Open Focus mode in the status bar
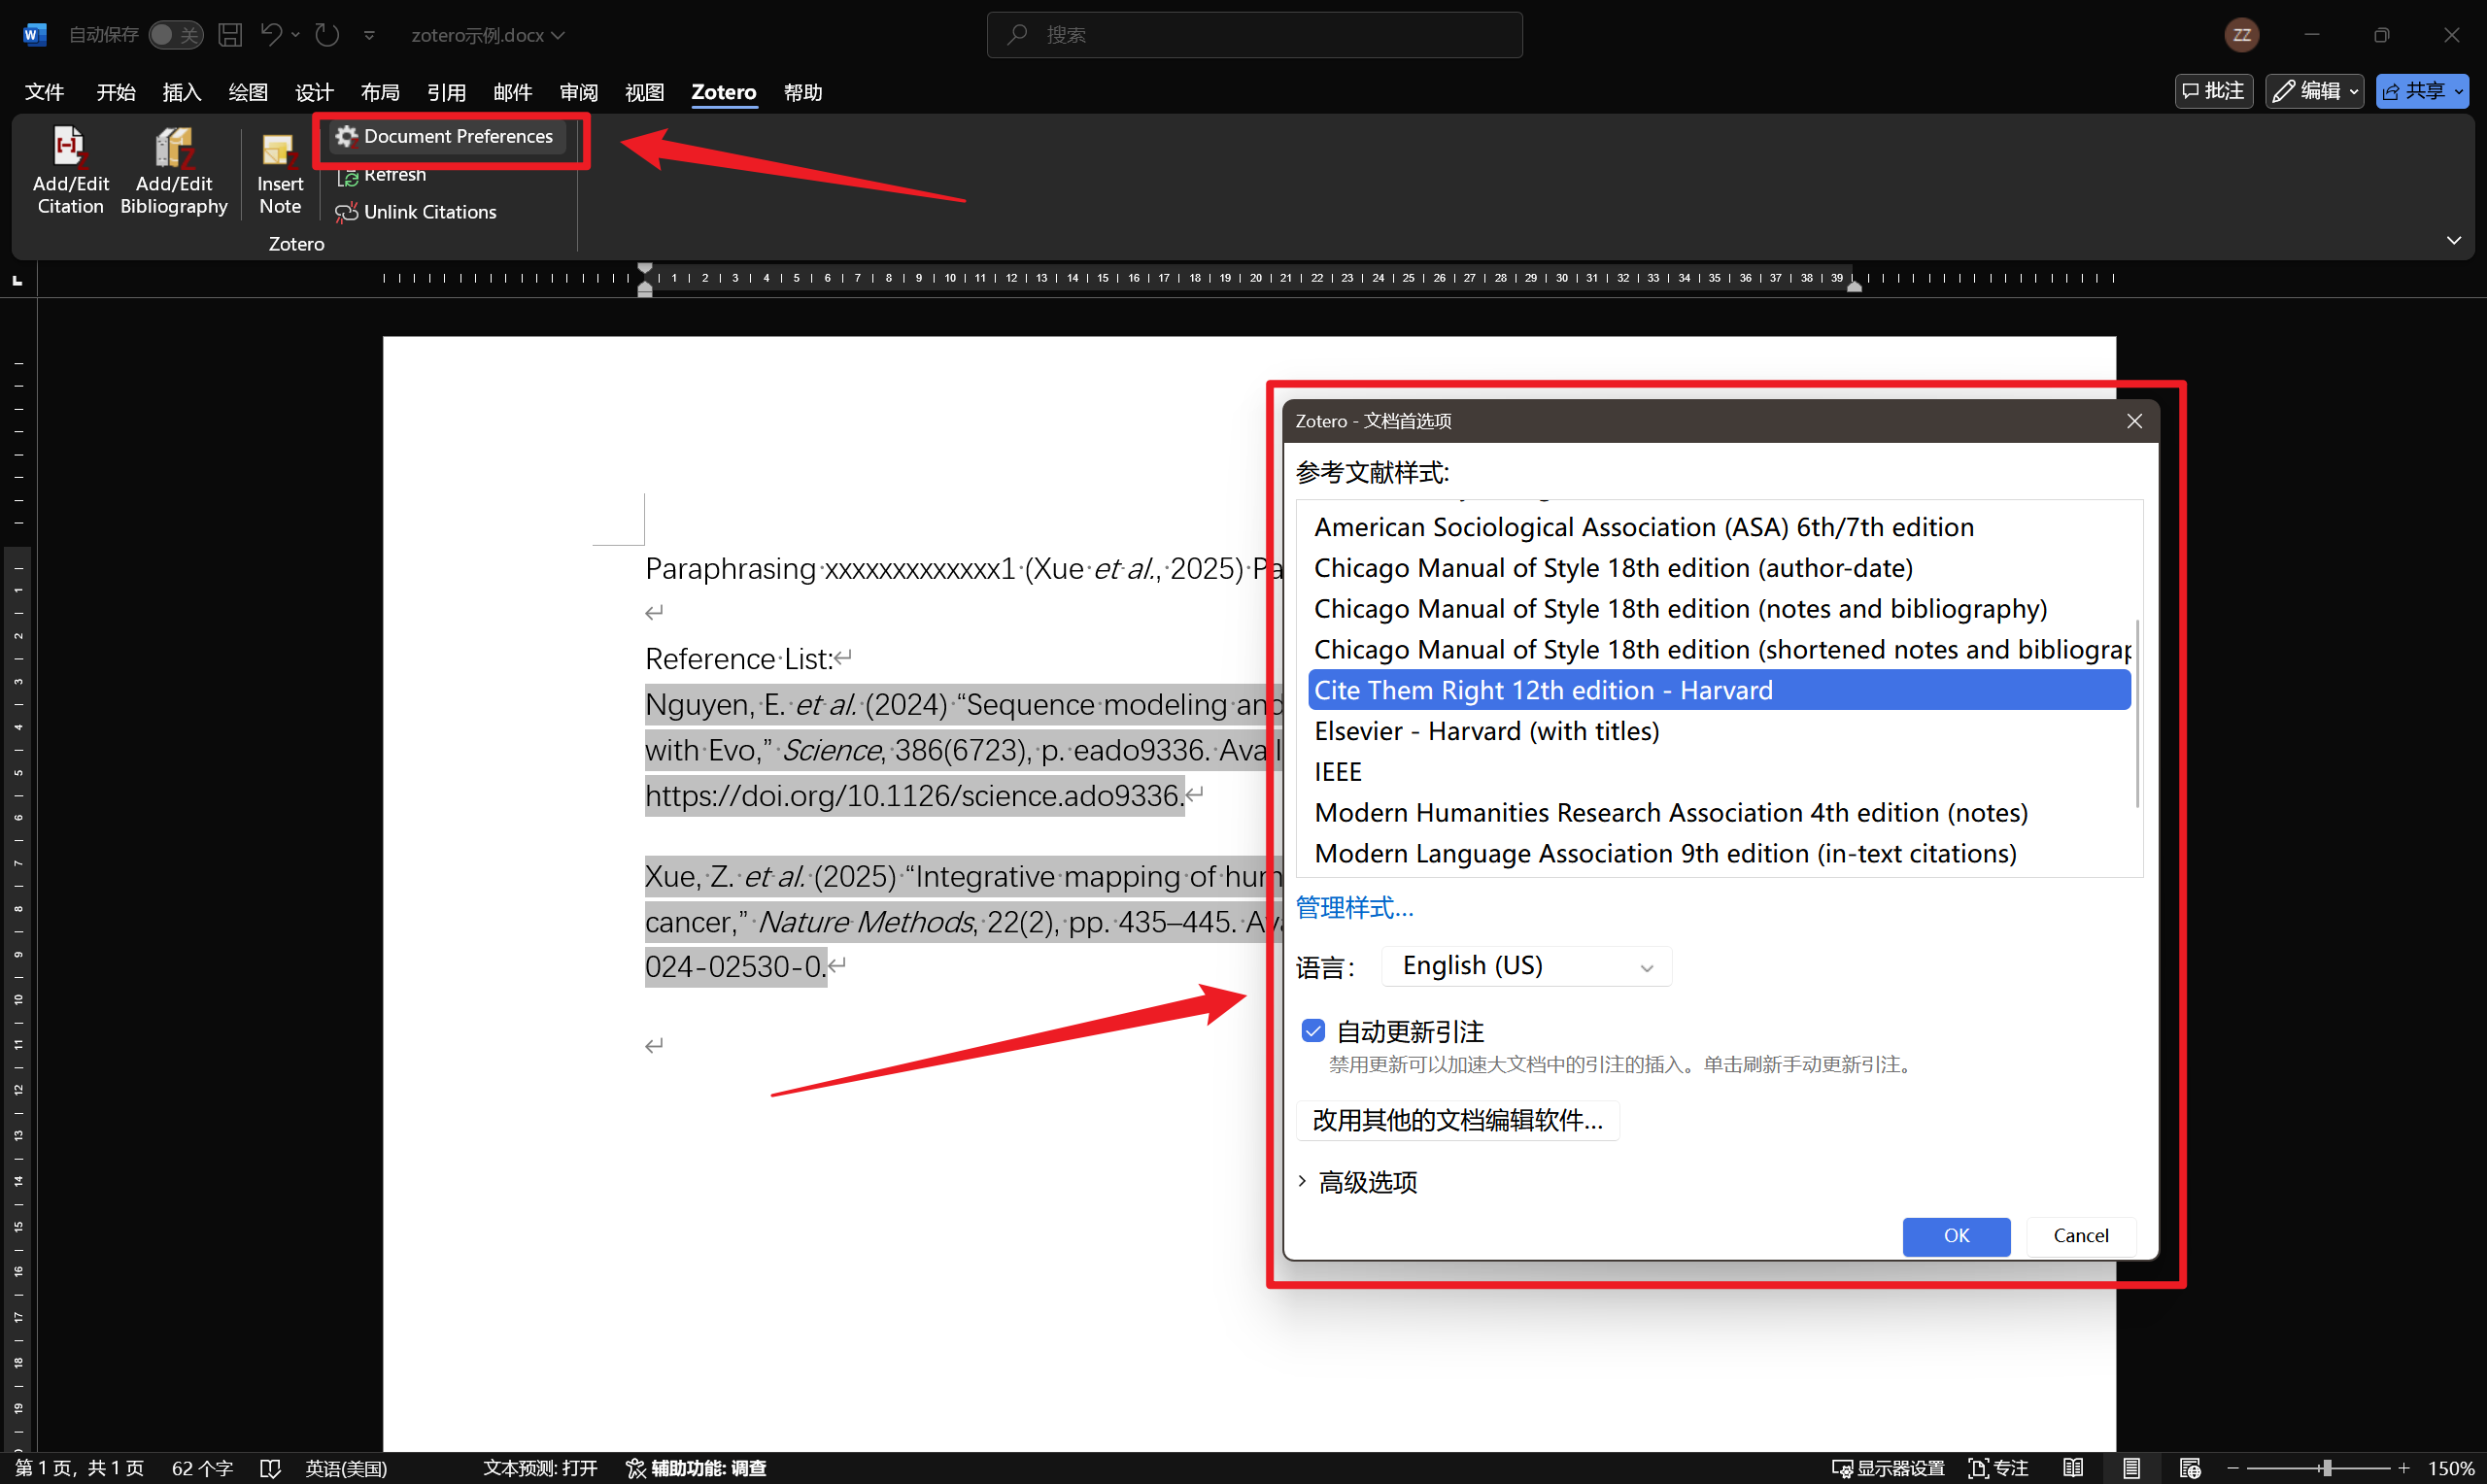2487x1484 pixels. tap(1997, 1467)
